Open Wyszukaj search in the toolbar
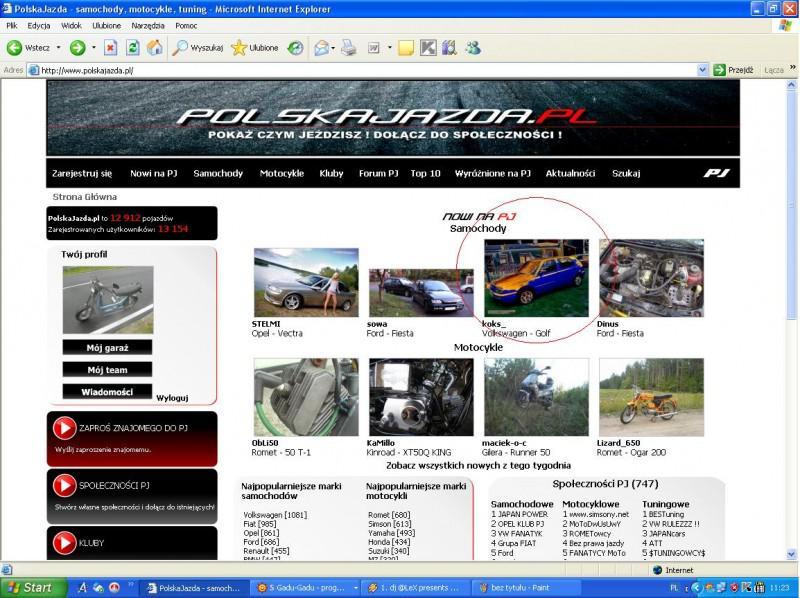800x598 pixels. [x=198, y=48]
